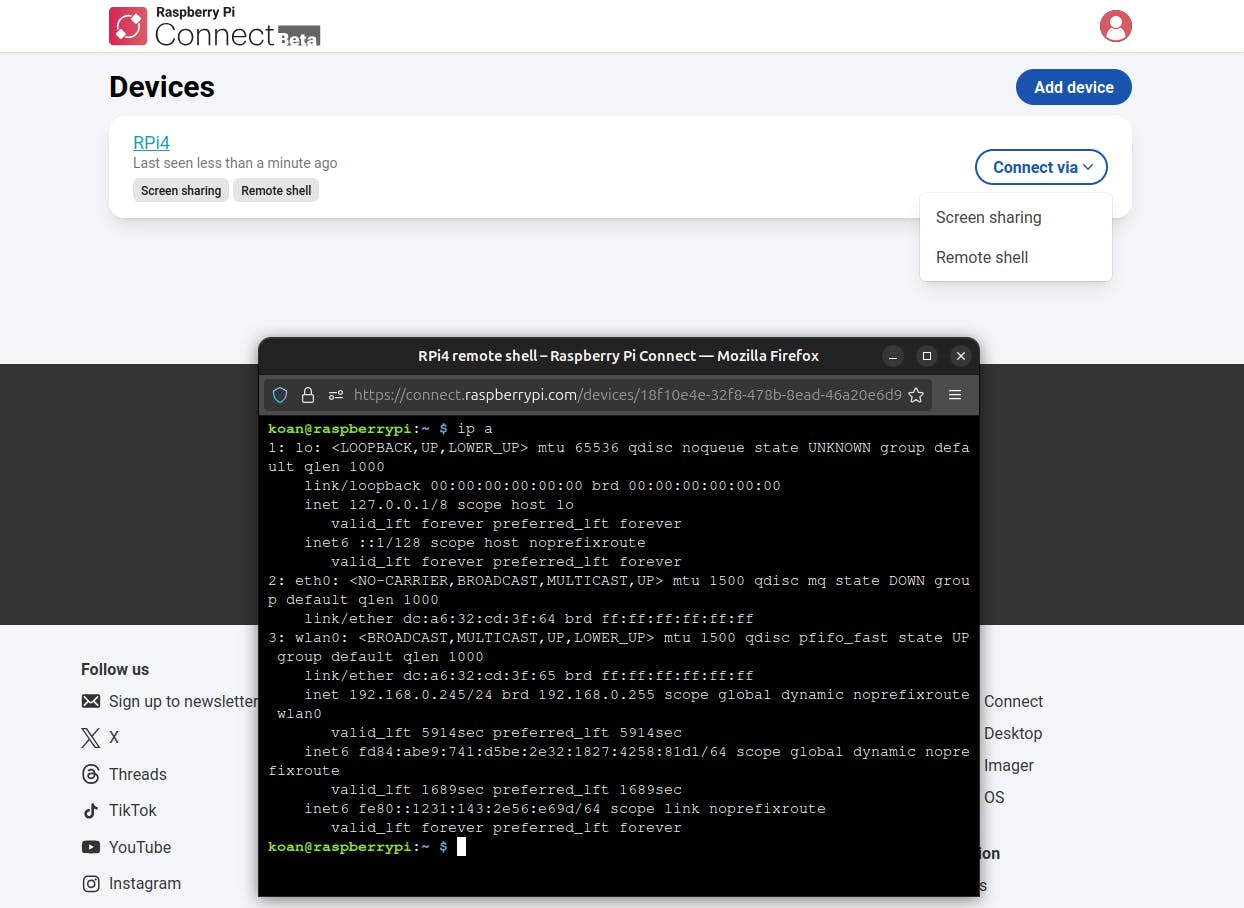Click the X social icon
Viewport: 1244px width, 908px height.
(x=91, y=738)
